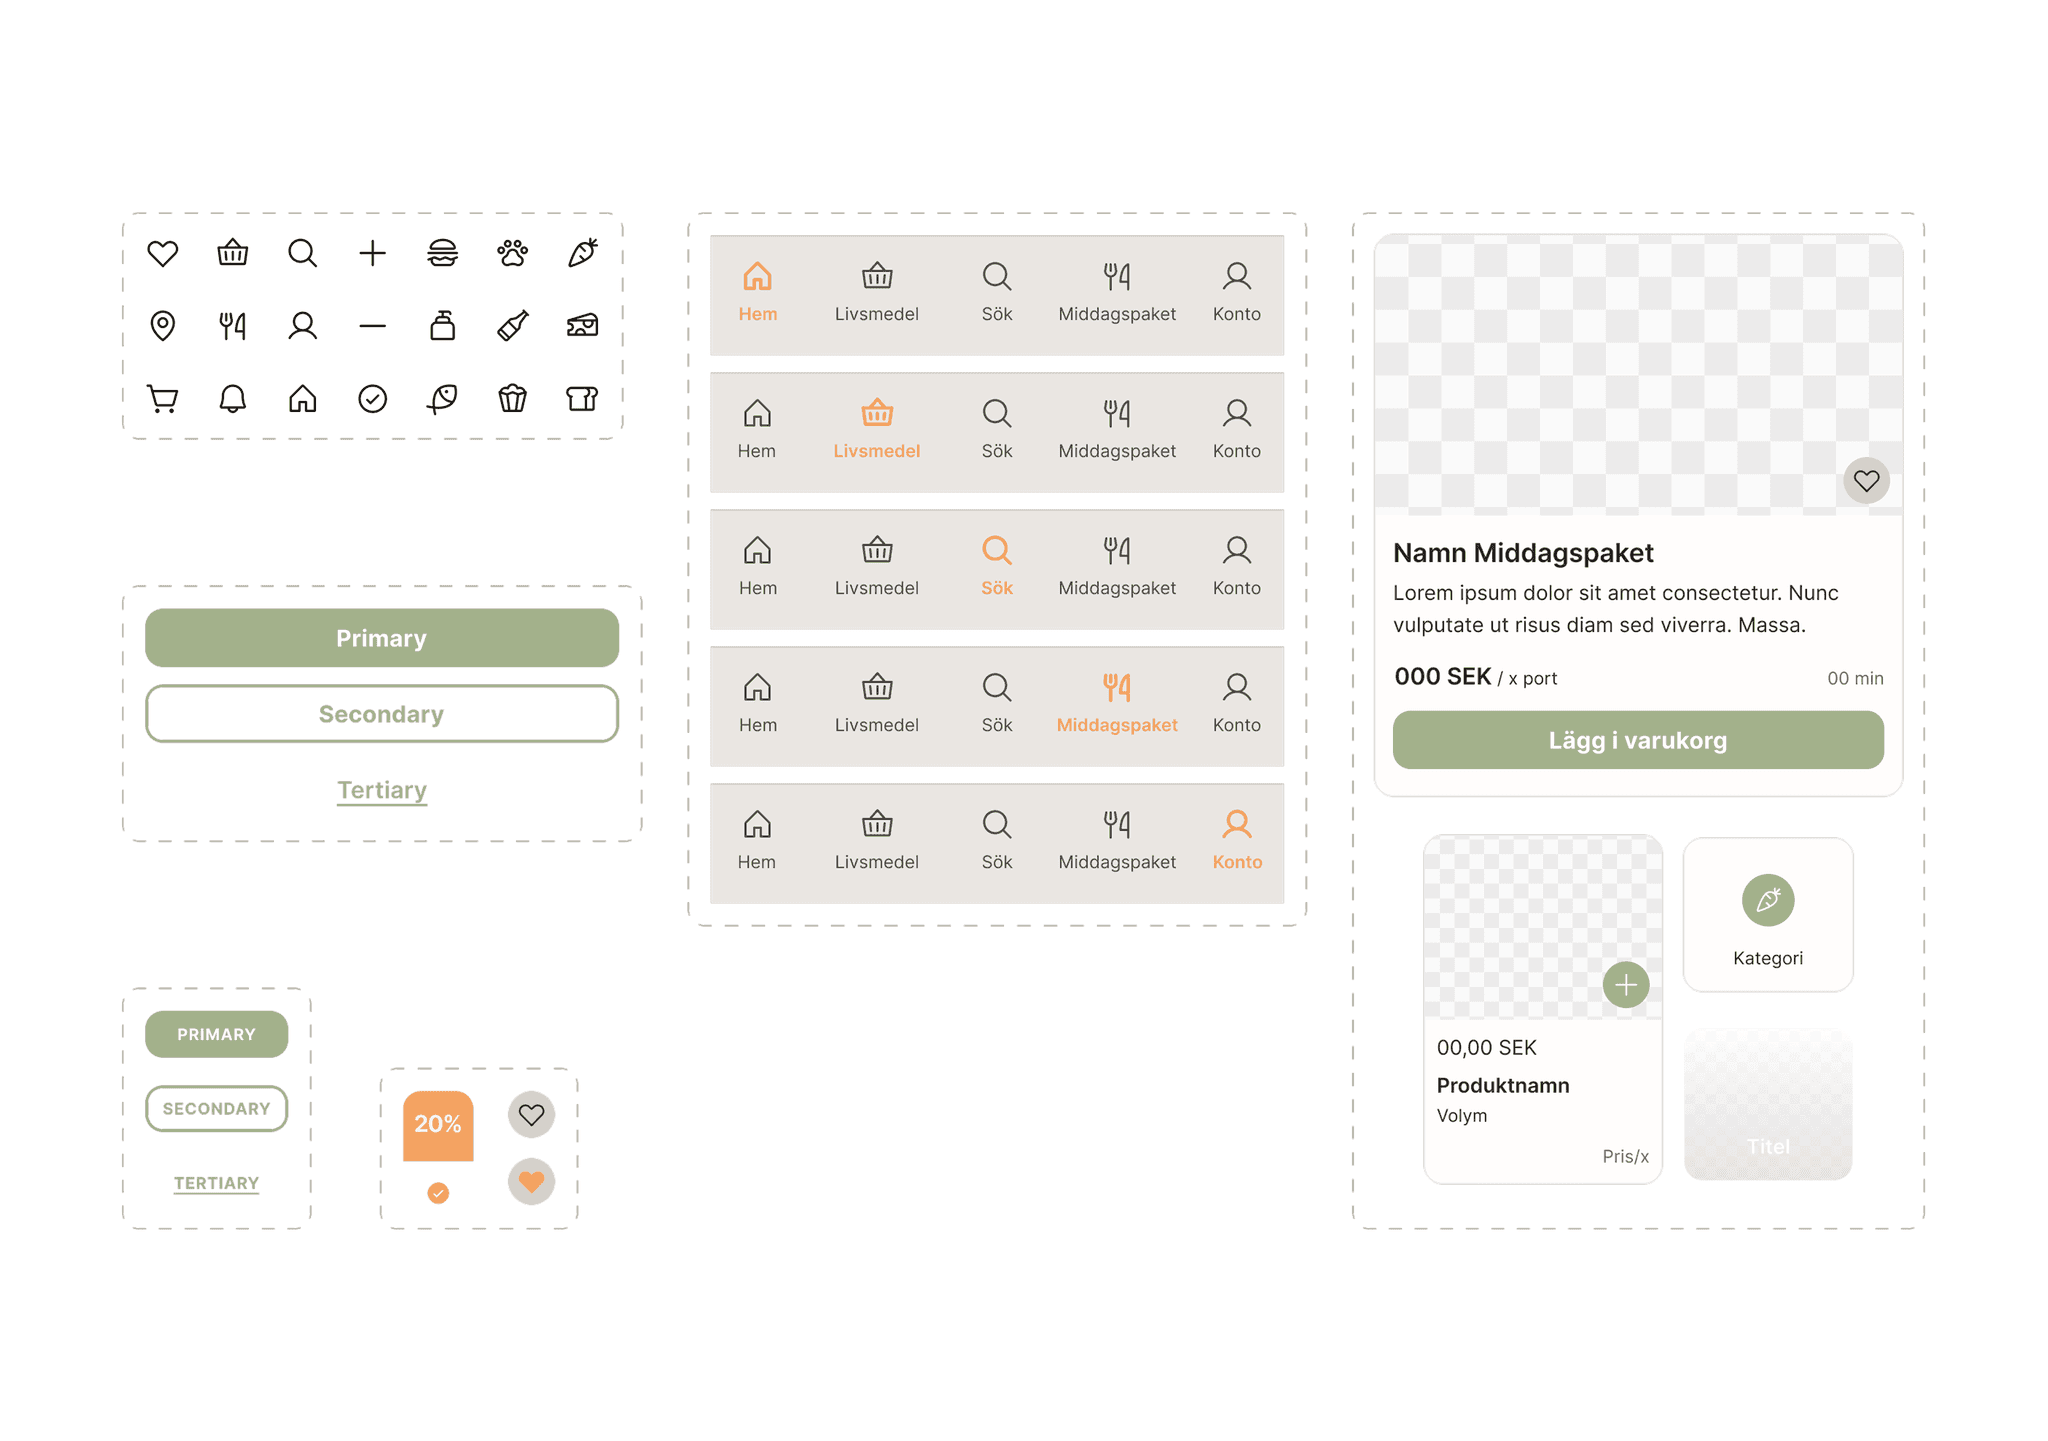This screenshot has height=1441, width=2048.
Task: Open Sök in the fourth navigation bar
Action: 997,703
